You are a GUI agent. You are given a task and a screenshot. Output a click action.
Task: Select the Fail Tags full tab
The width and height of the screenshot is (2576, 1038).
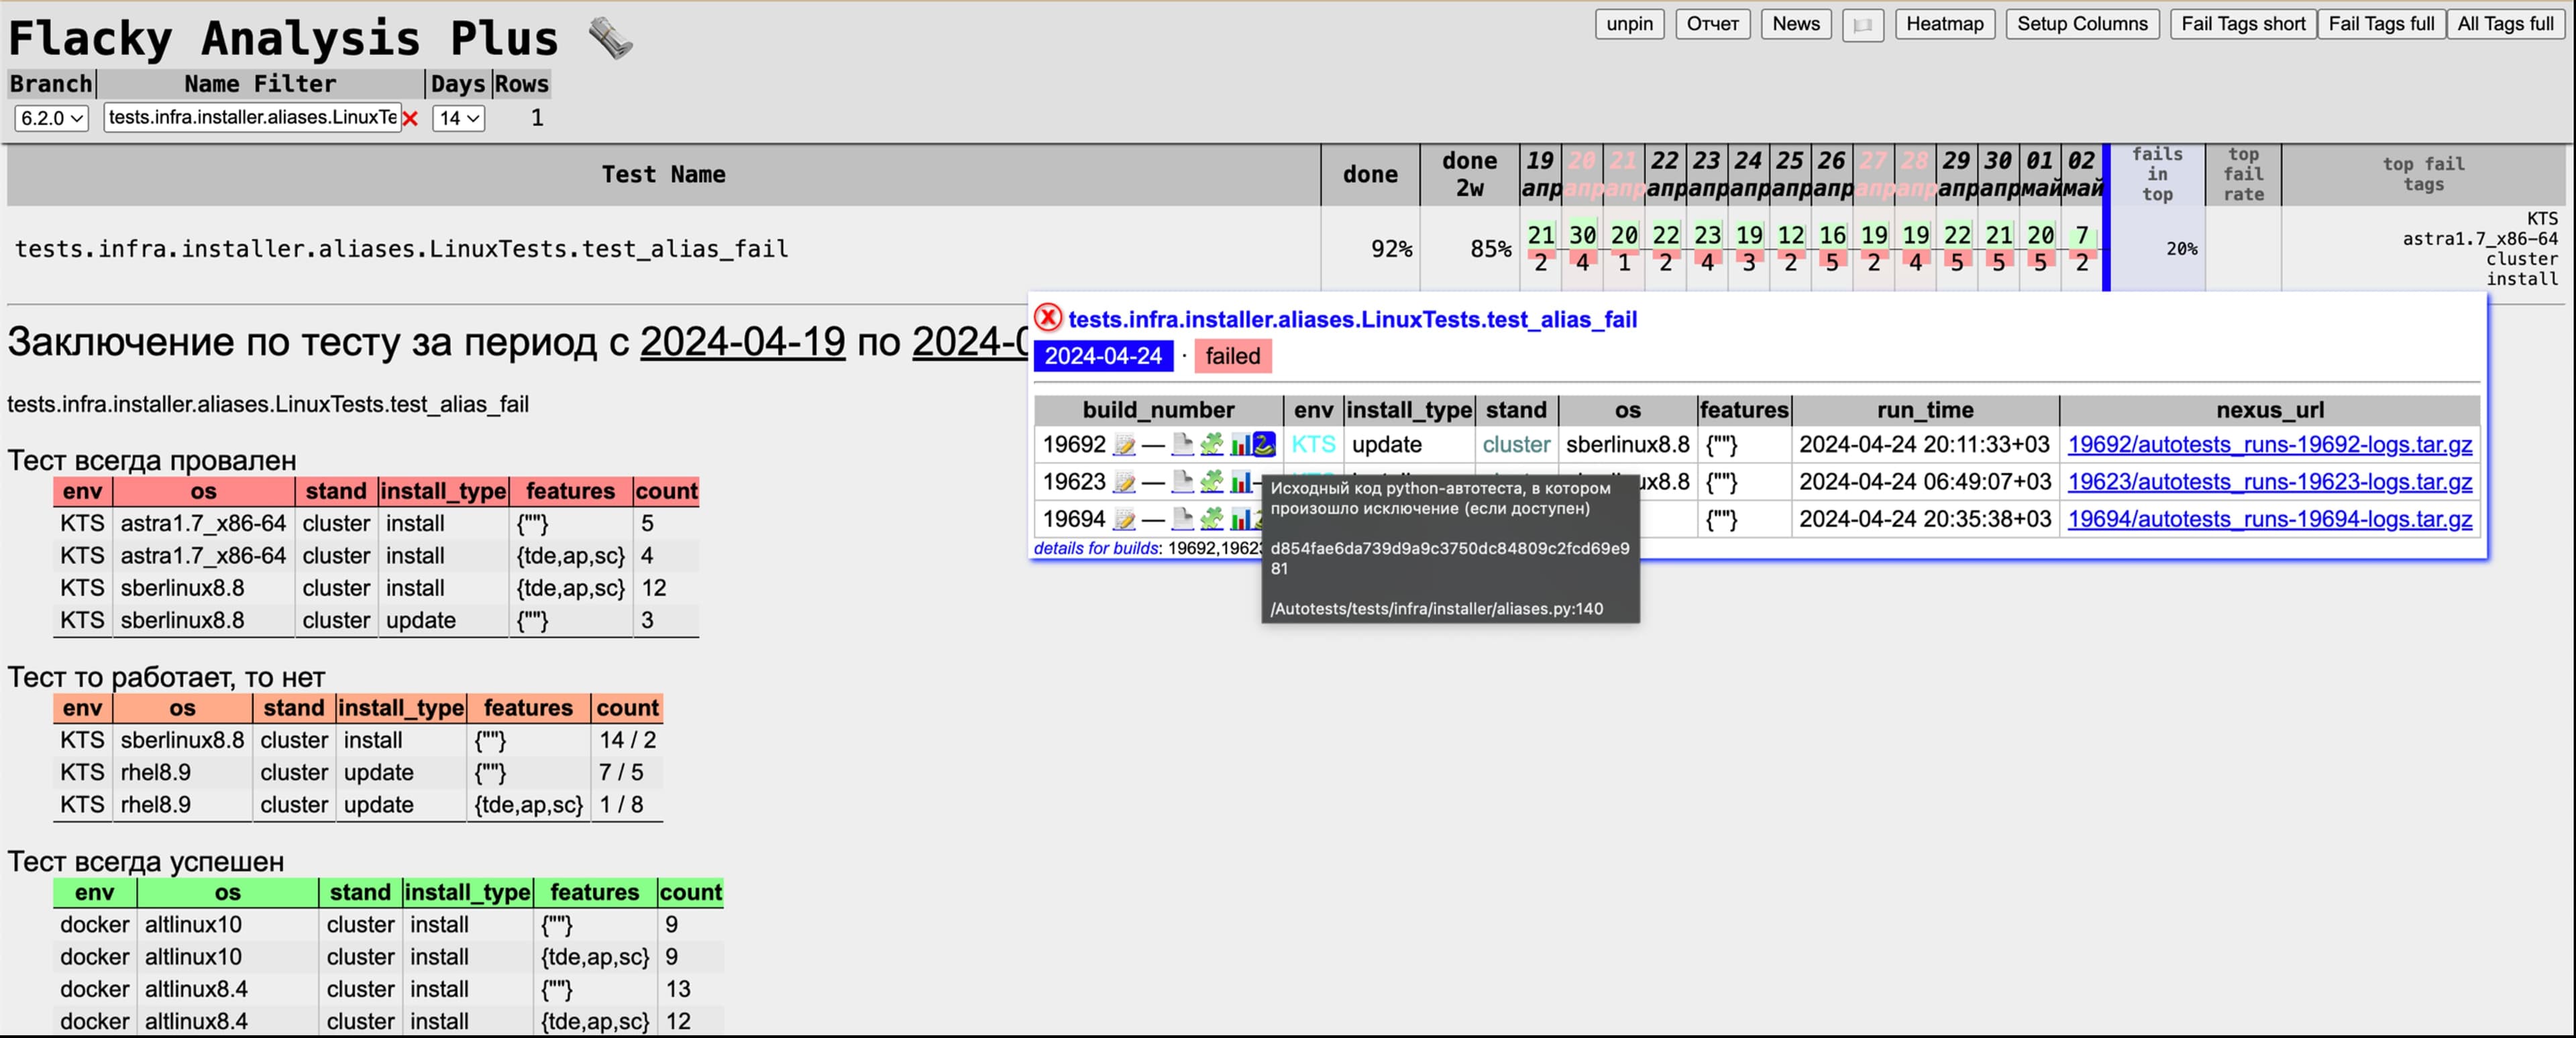point(2381,24)
